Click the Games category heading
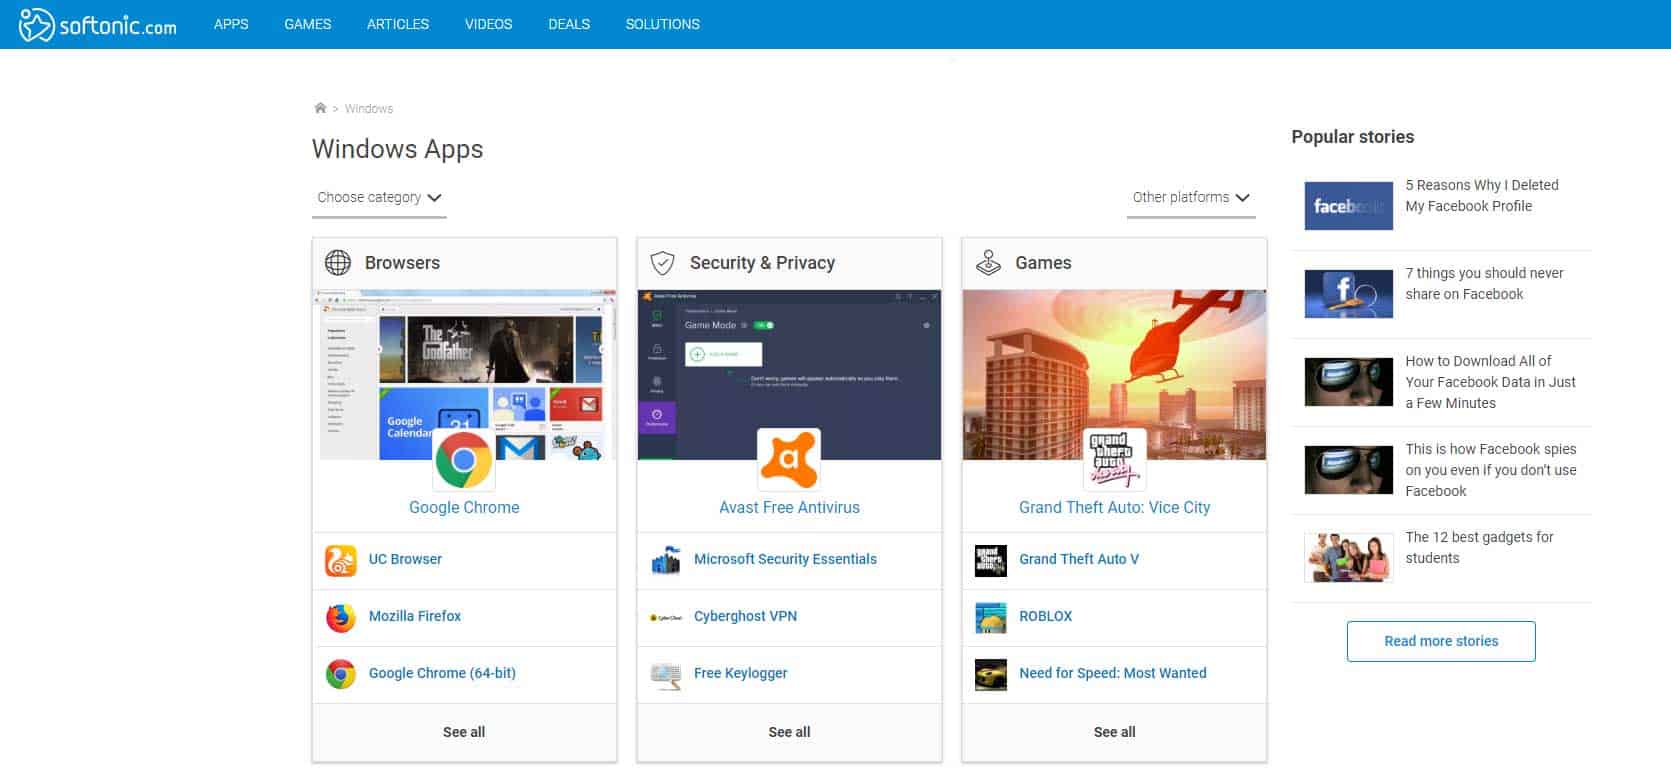This screenshot has height=774, width=1671. [x=1043, y=263]
